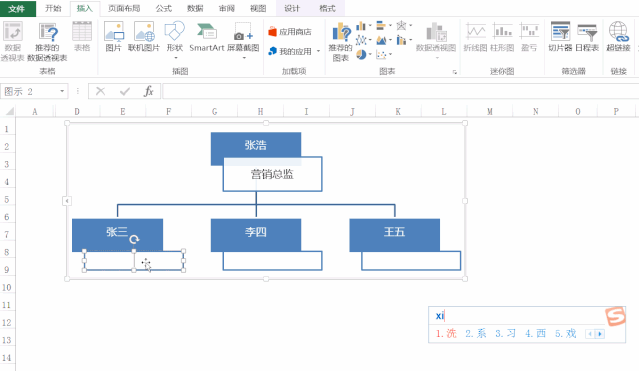Insert a combo chart
Image resolution: width=639 pixels, height=371 pixels.
point(401,40)
